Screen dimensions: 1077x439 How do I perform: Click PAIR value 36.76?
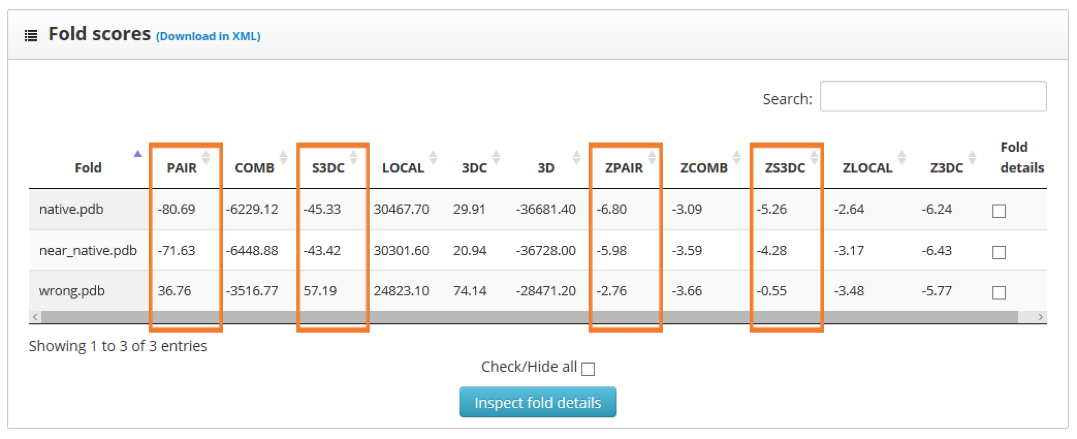(174, 291)
